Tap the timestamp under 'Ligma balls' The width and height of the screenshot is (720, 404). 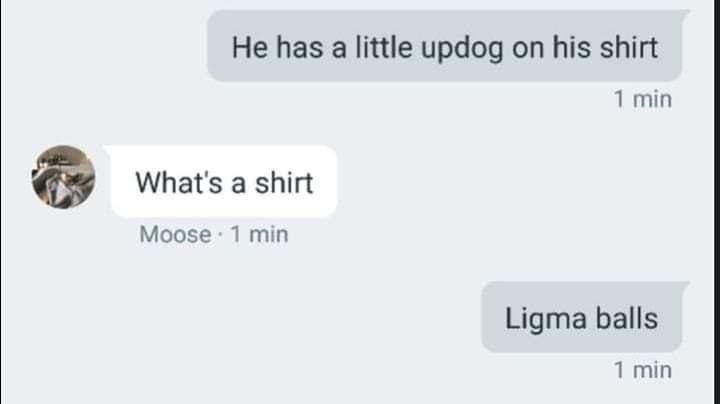coord(643,370)
